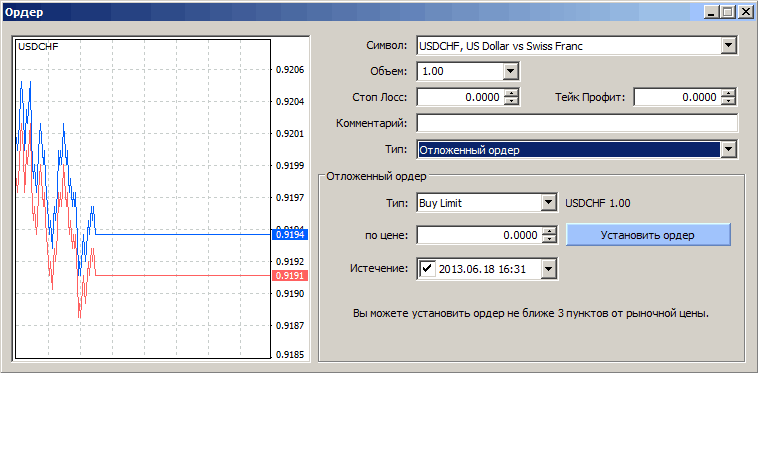This screenshot has width=758, height=472.
Task: Increase по цене price with up arrow
Action: (x=549, y=232)
